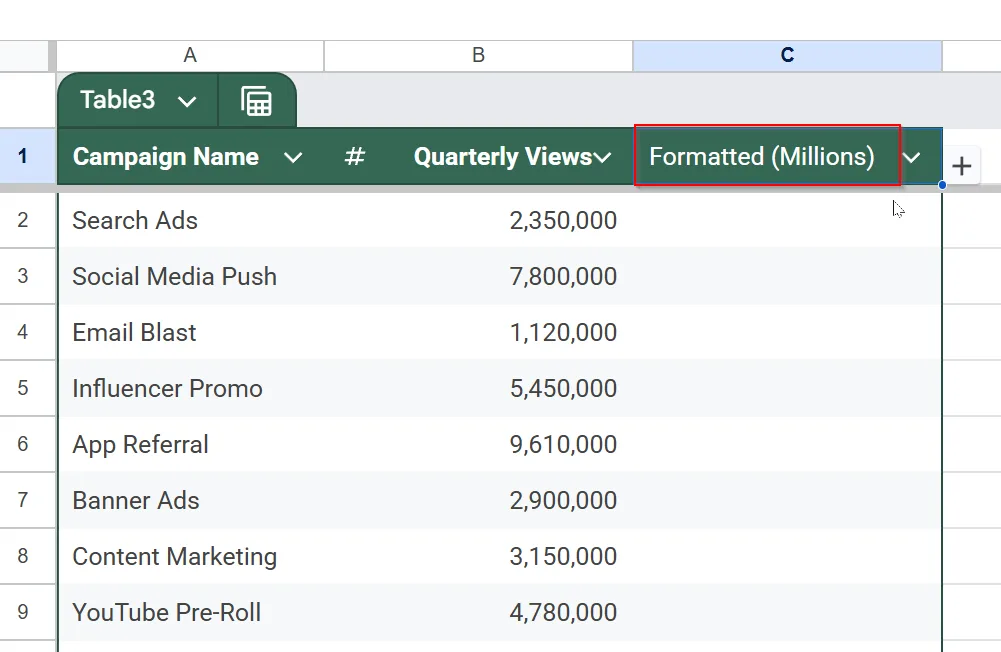
Task: Select the Email Blast cell
Action: pos(192,332)
